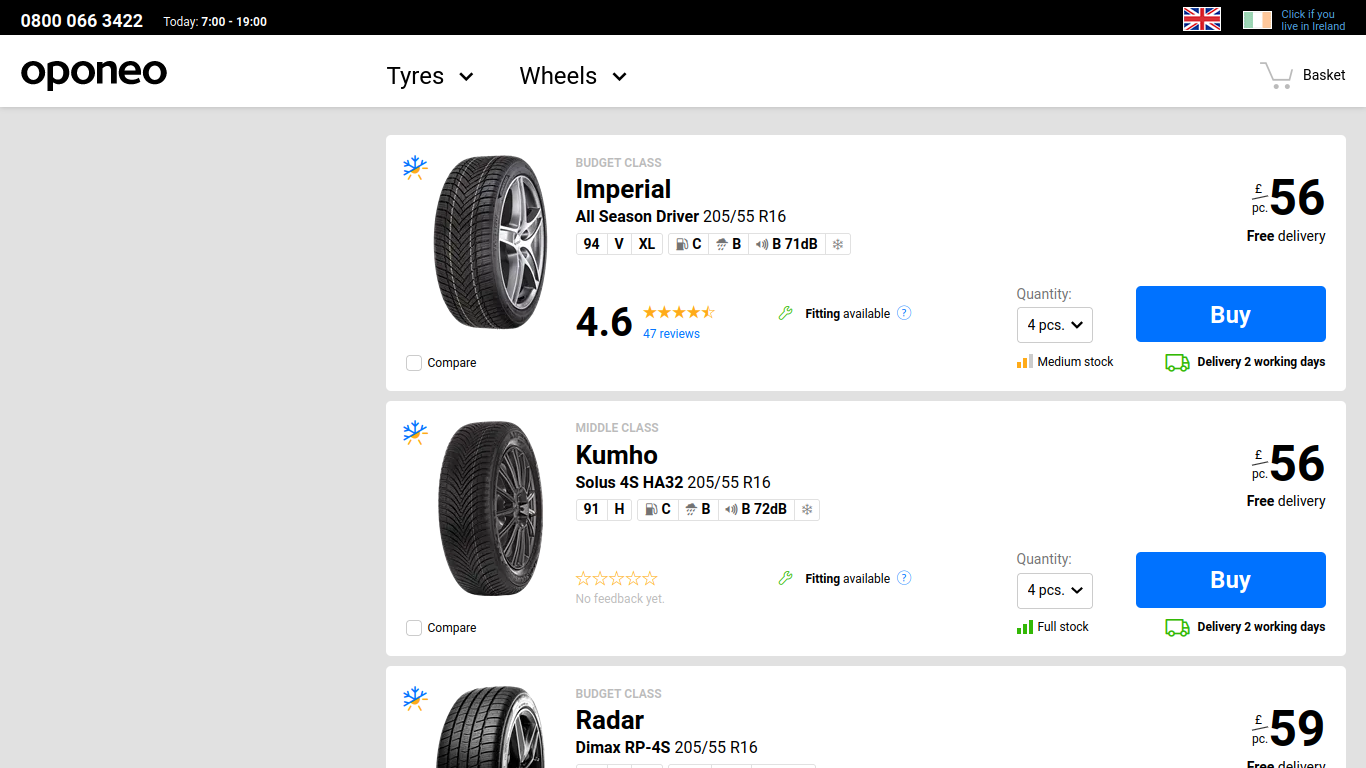Click the fitting wrench icon for Imperial
Viewport: 1366px width, 768px height.
coord(786,313)
